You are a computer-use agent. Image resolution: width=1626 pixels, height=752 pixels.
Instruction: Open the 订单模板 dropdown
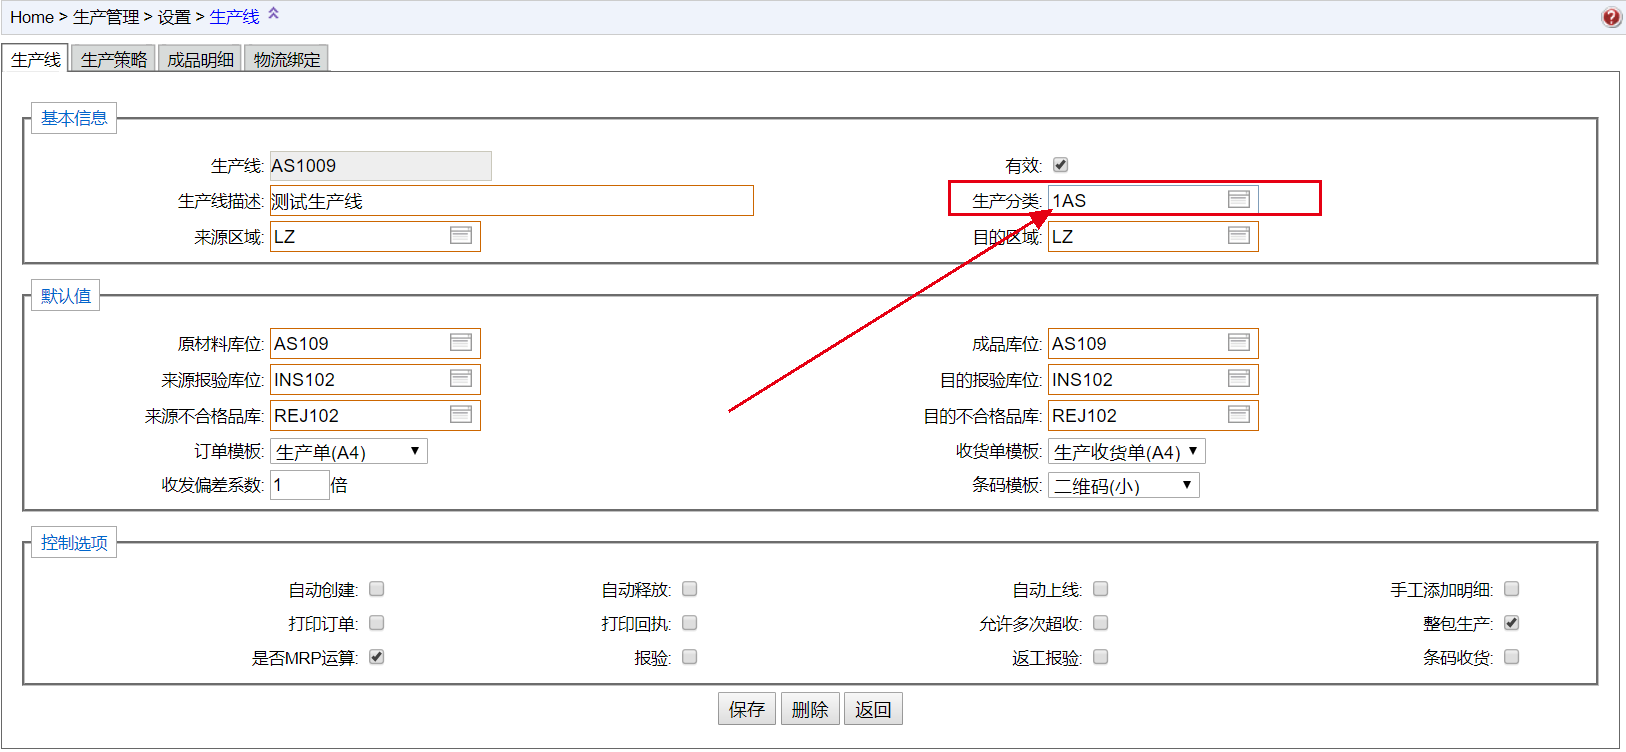click(x=349, y=452)
